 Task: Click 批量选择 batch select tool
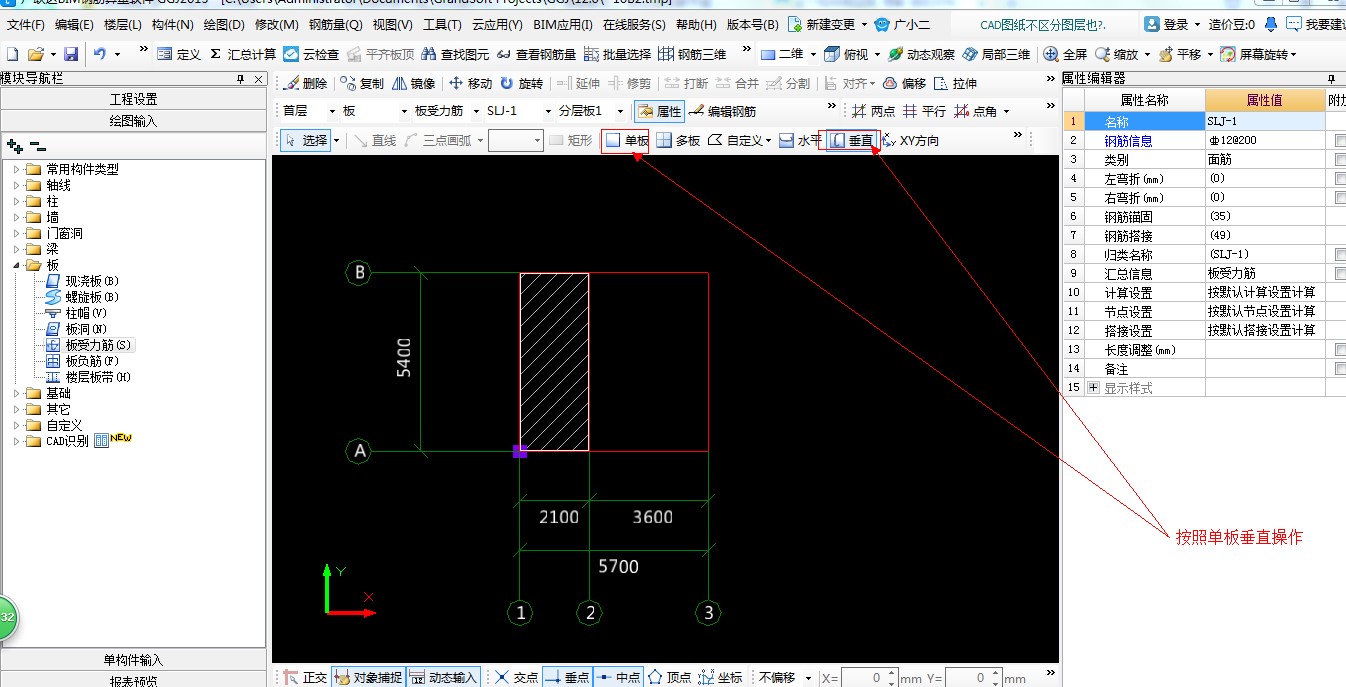(x=617, y=54)
